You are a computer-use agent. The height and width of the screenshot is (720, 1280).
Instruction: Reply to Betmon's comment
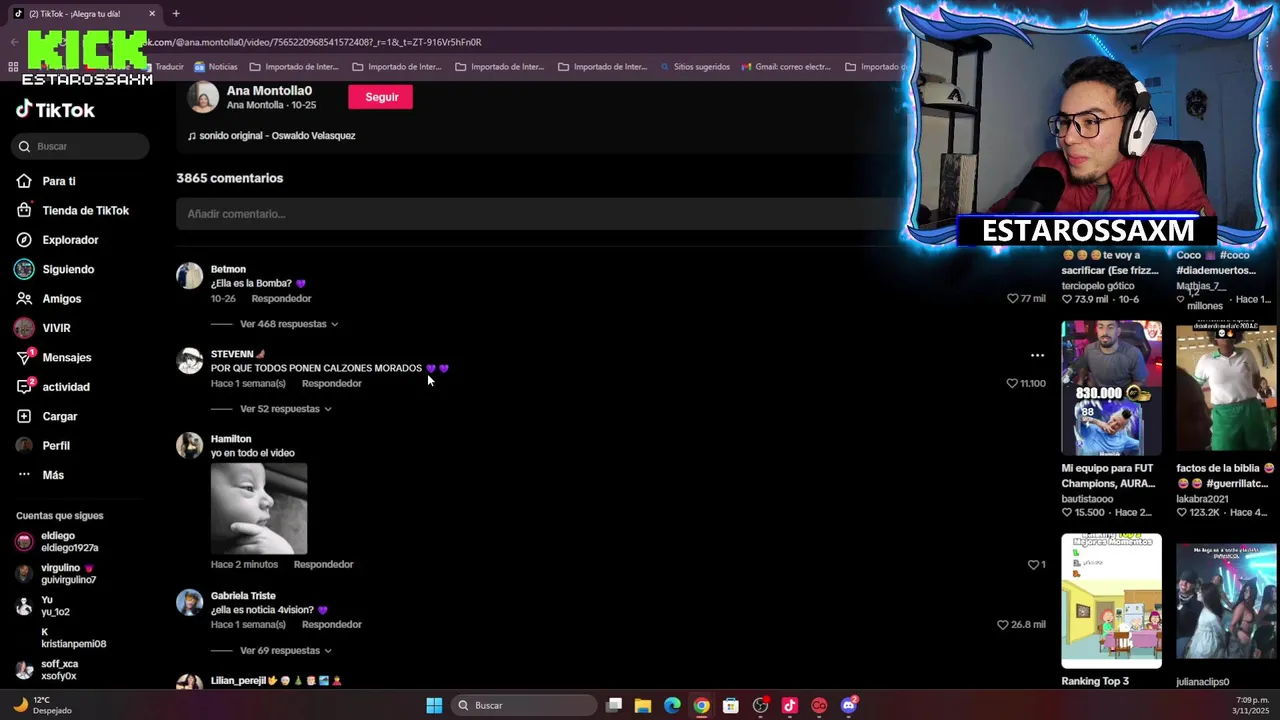(x=281, y=298)
